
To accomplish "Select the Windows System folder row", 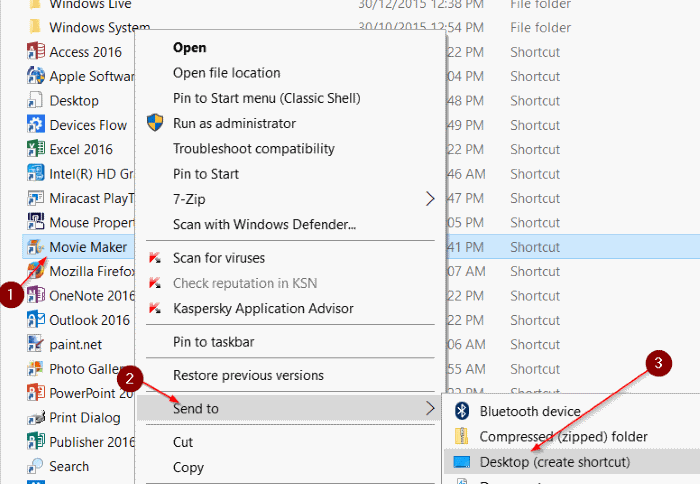I will coord(100,28).
